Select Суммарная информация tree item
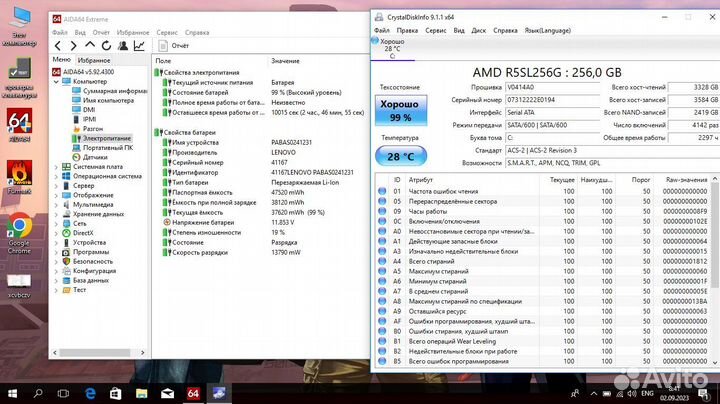 click(x=109, y=91)
